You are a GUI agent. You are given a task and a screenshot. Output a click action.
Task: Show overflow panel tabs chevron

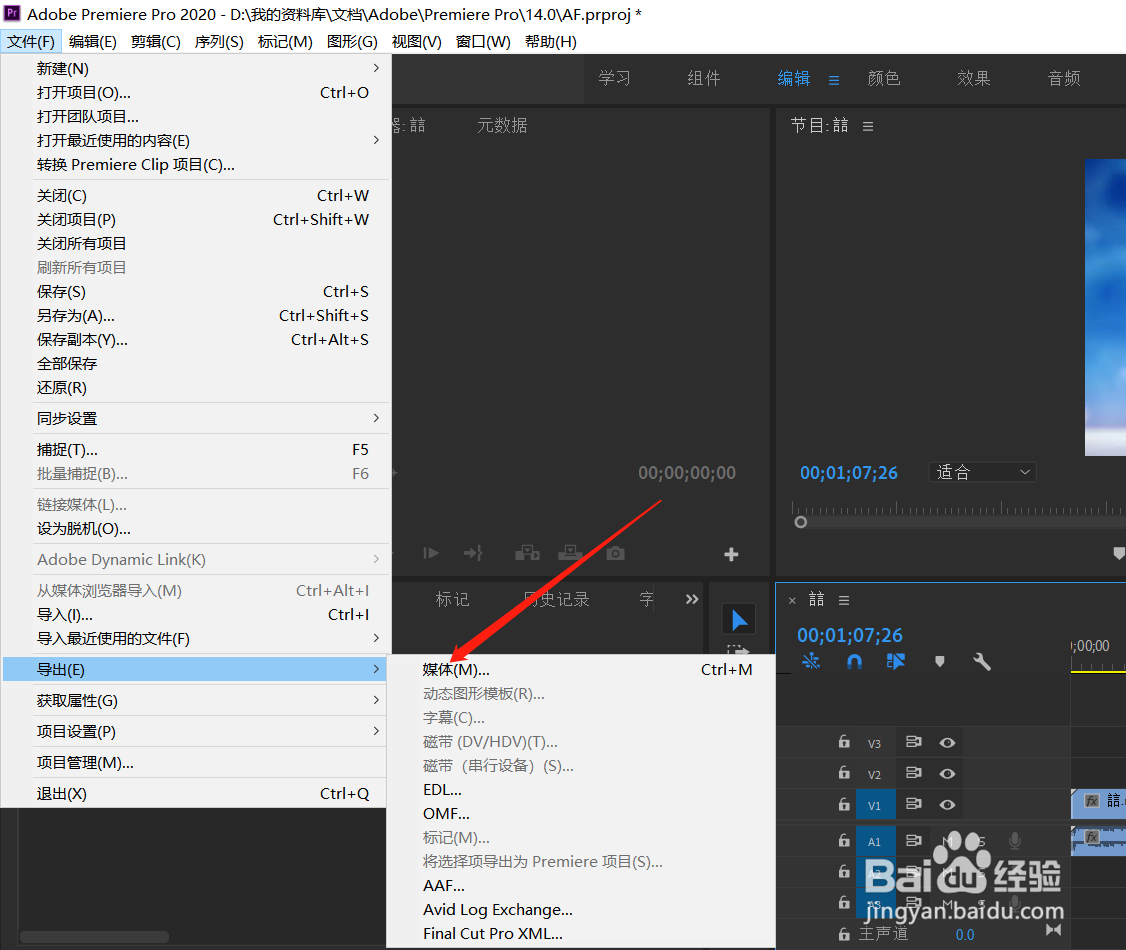(x=692, y=599)
